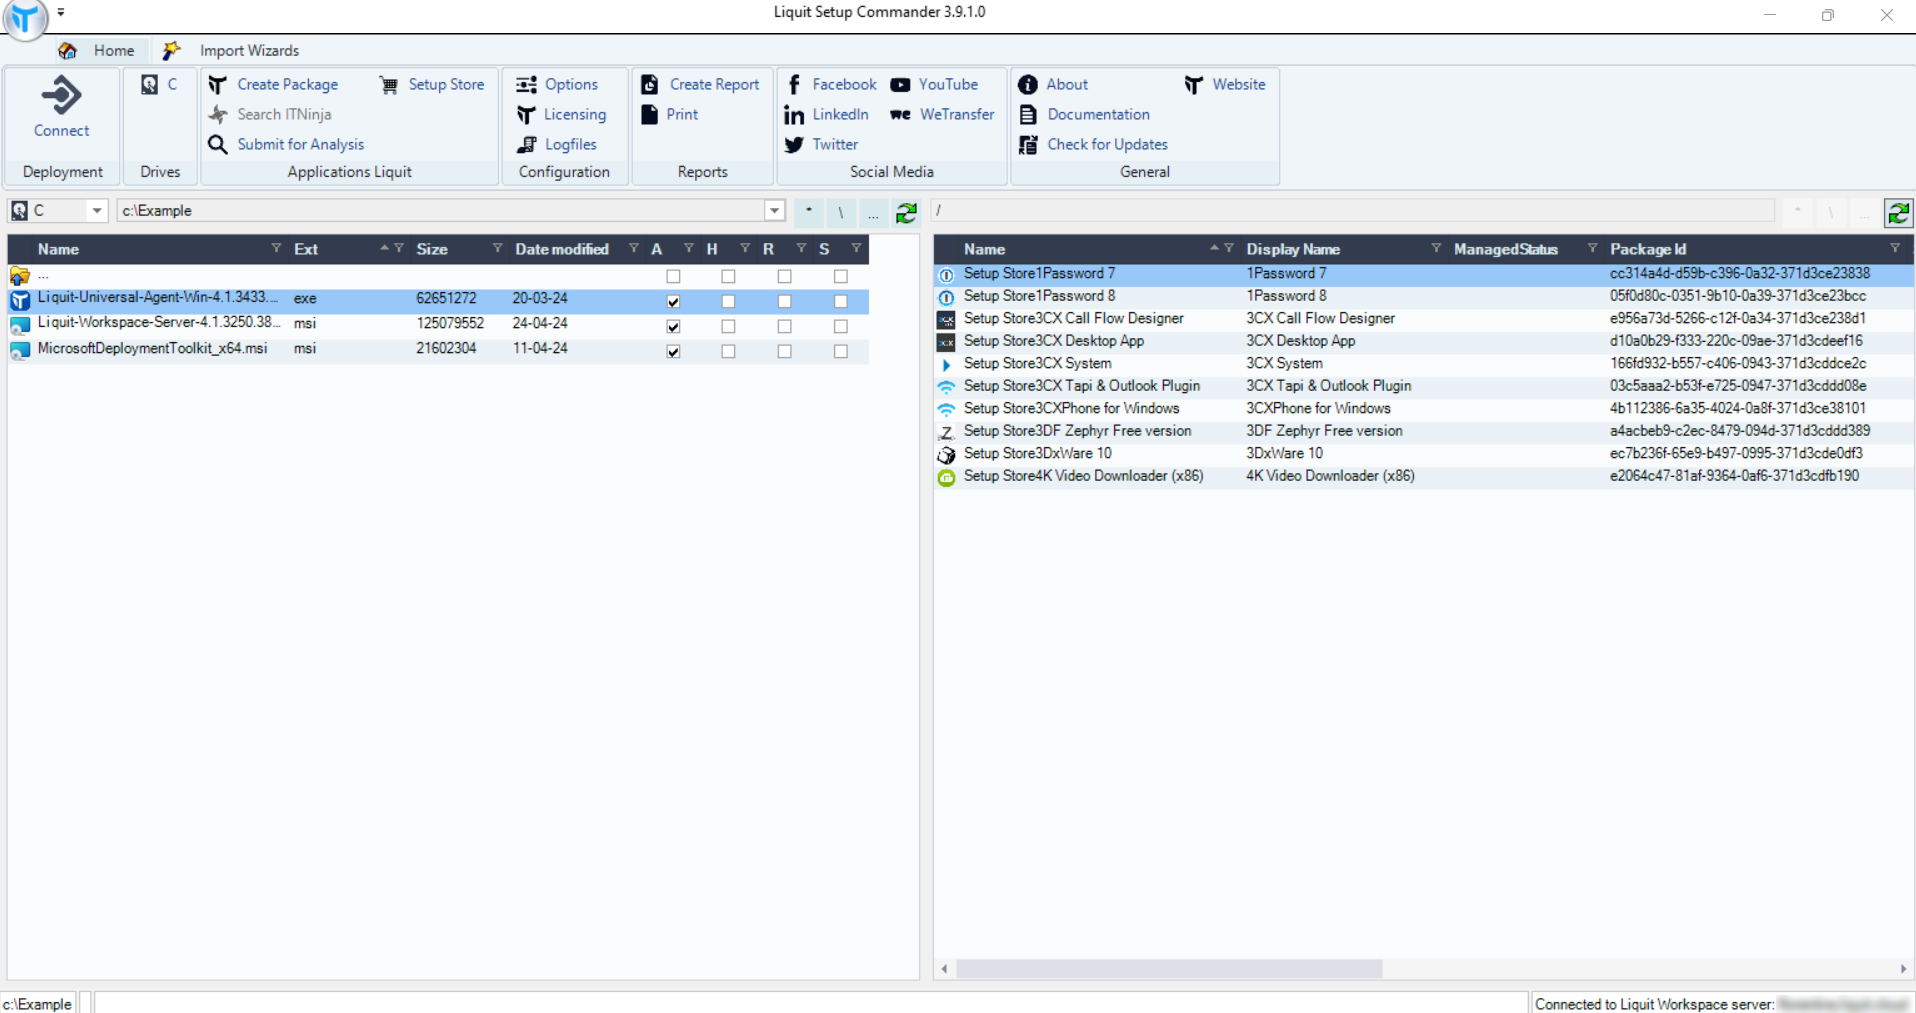Toggle S checkbox for MicrosoftDeploymentToolkit row

coord(840,351)
